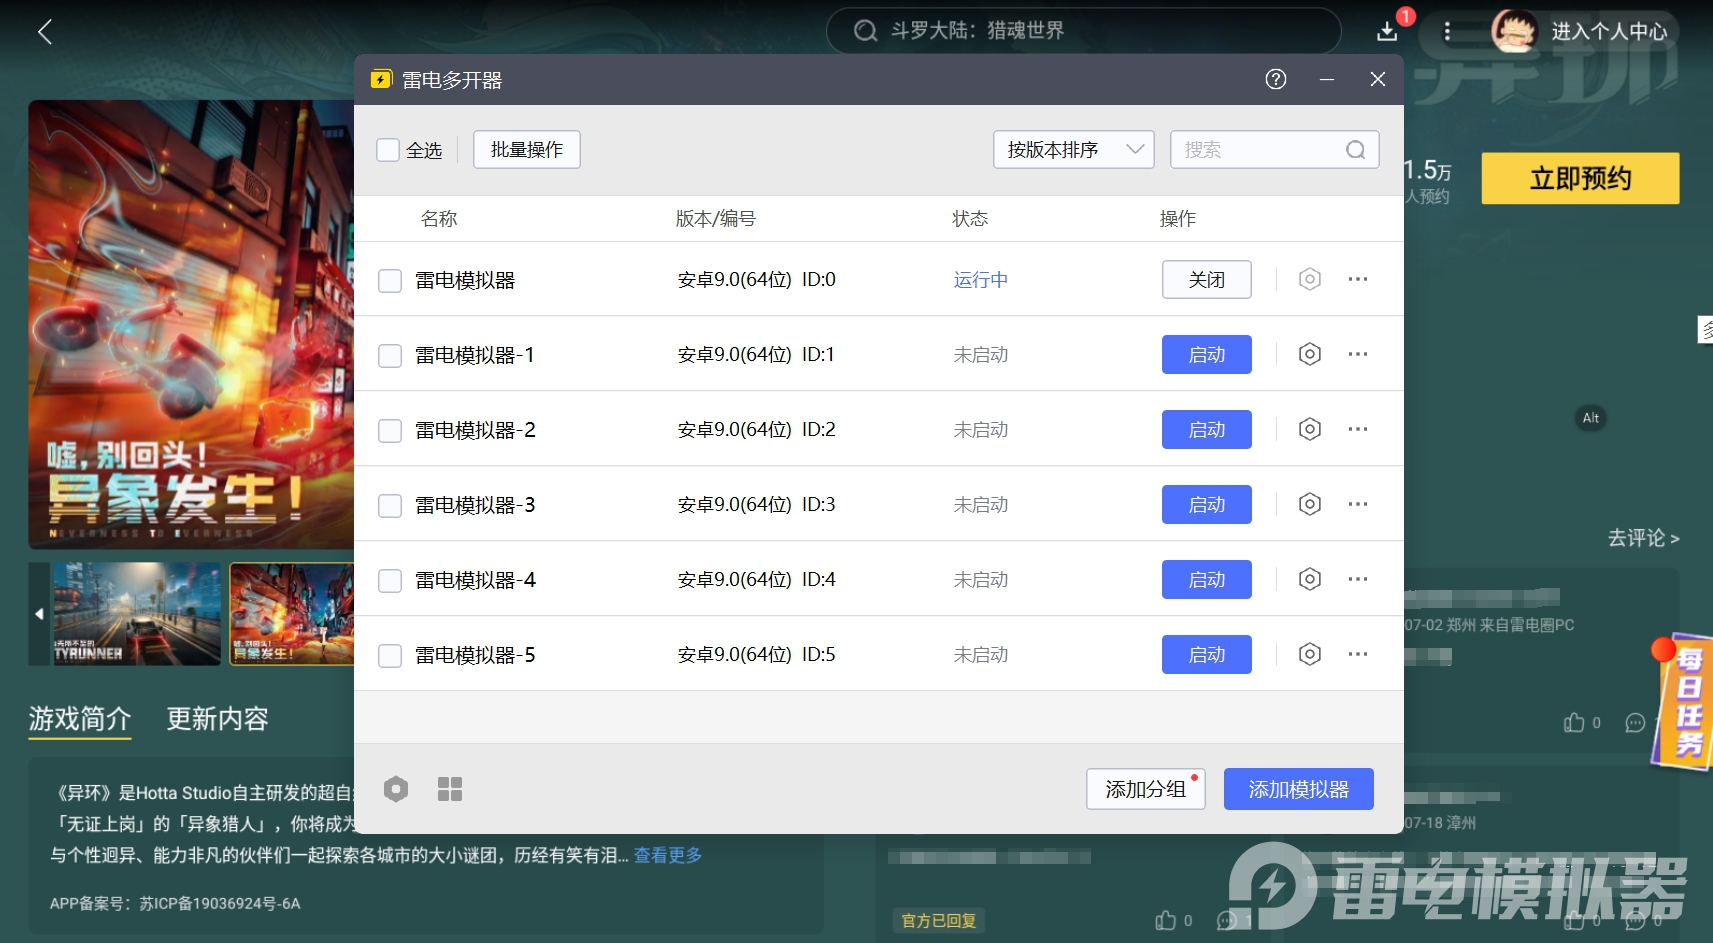Switch to the 更新内容 tab
The height and width of the screenshot is (943, 1713).
(217, 719)
